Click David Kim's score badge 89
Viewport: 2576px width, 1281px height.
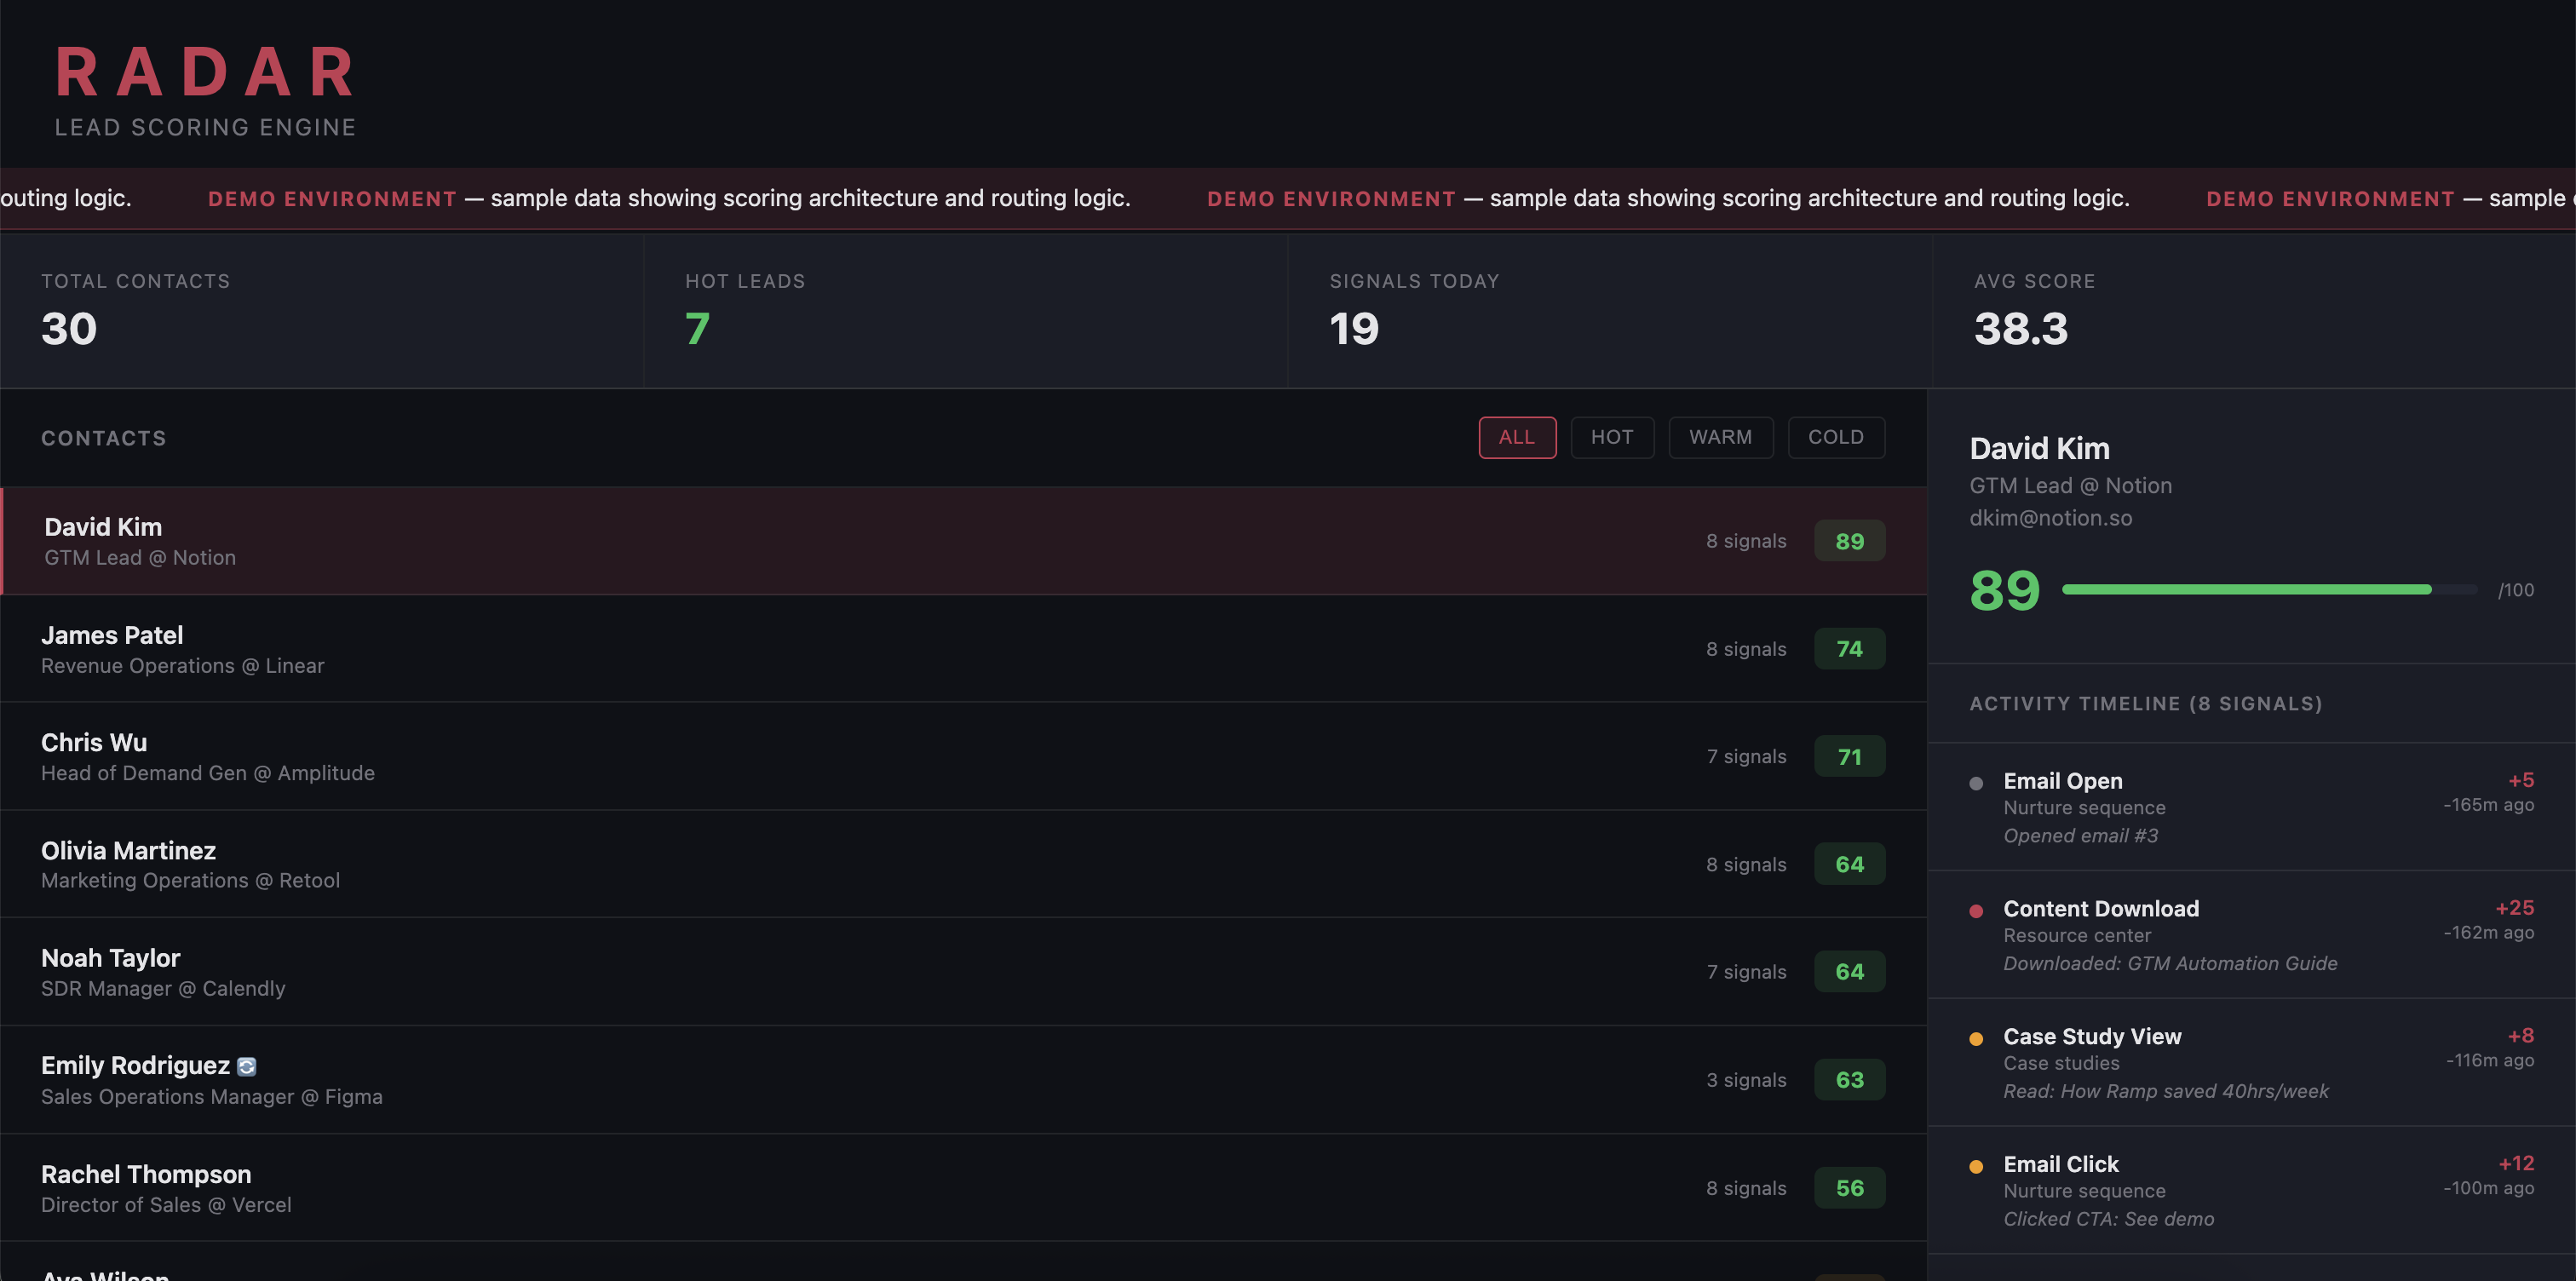point(1849,540)
